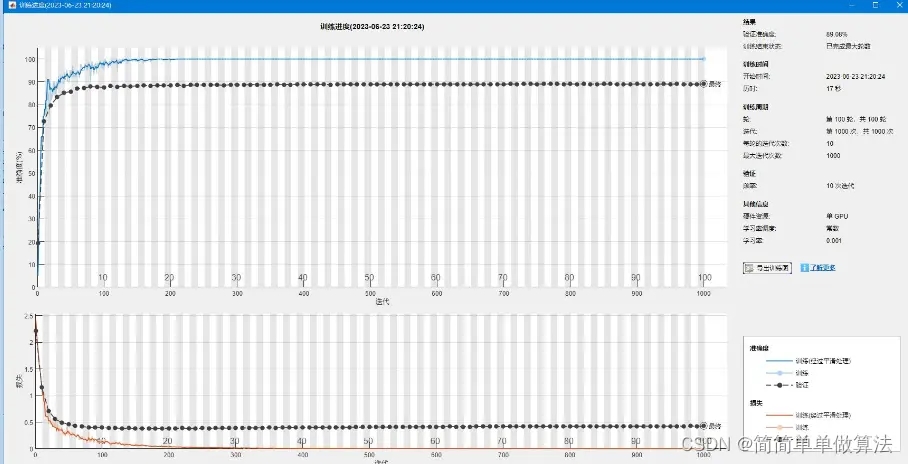The width and height of the screenshot is (908, 464).
Task: Select the iteration progress text '1000 of 1000'
Action: [x=860, y=131]
